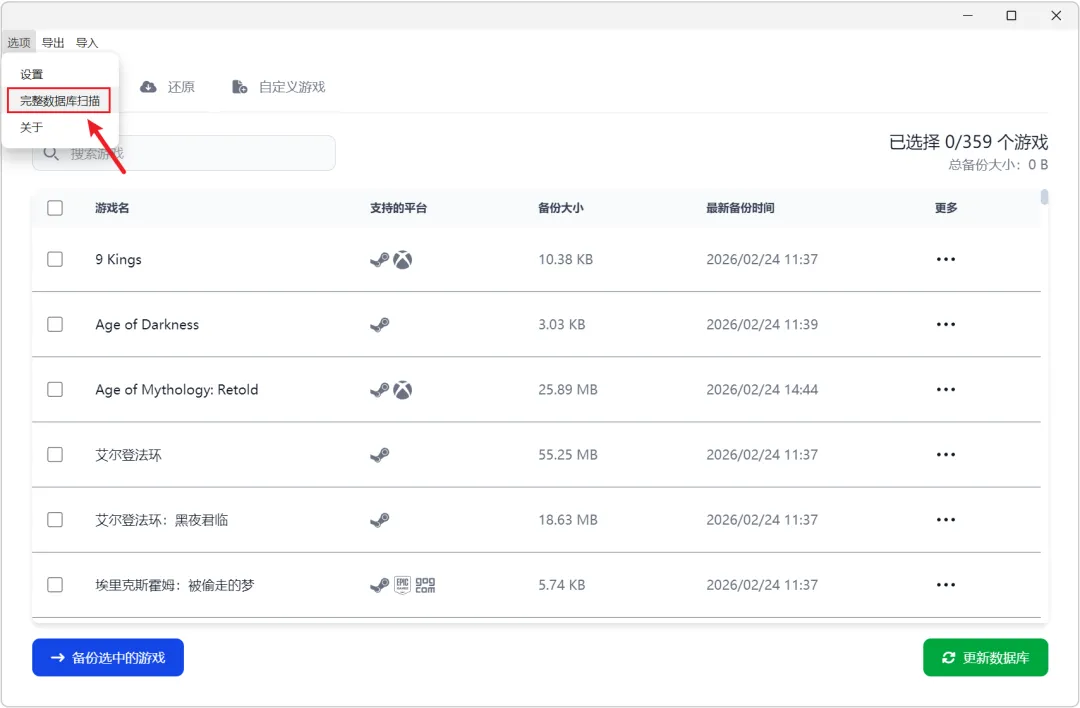Click the Xbox platform icon for 9 Kings
Screen dimensions: 1080x708
(402, 260)
